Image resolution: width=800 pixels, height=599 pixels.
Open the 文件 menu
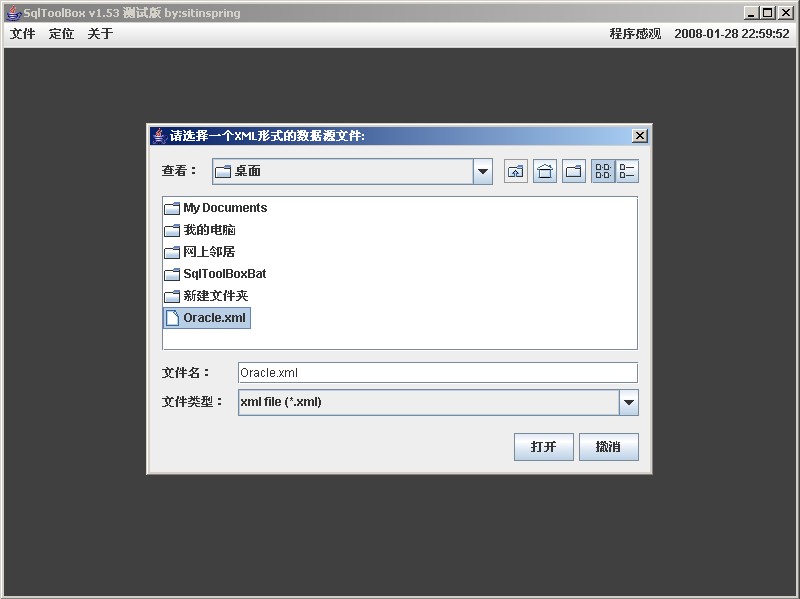point(22,34)
